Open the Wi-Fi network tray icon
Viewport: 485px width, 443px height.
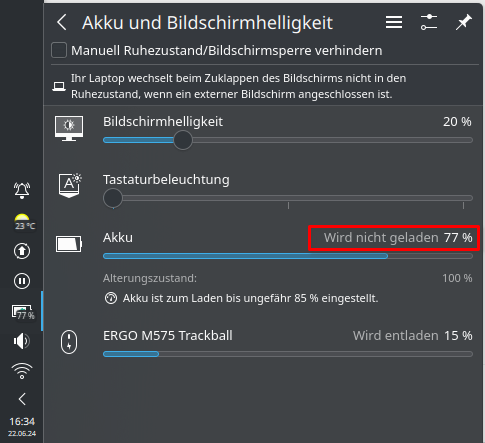click(22, 371)
